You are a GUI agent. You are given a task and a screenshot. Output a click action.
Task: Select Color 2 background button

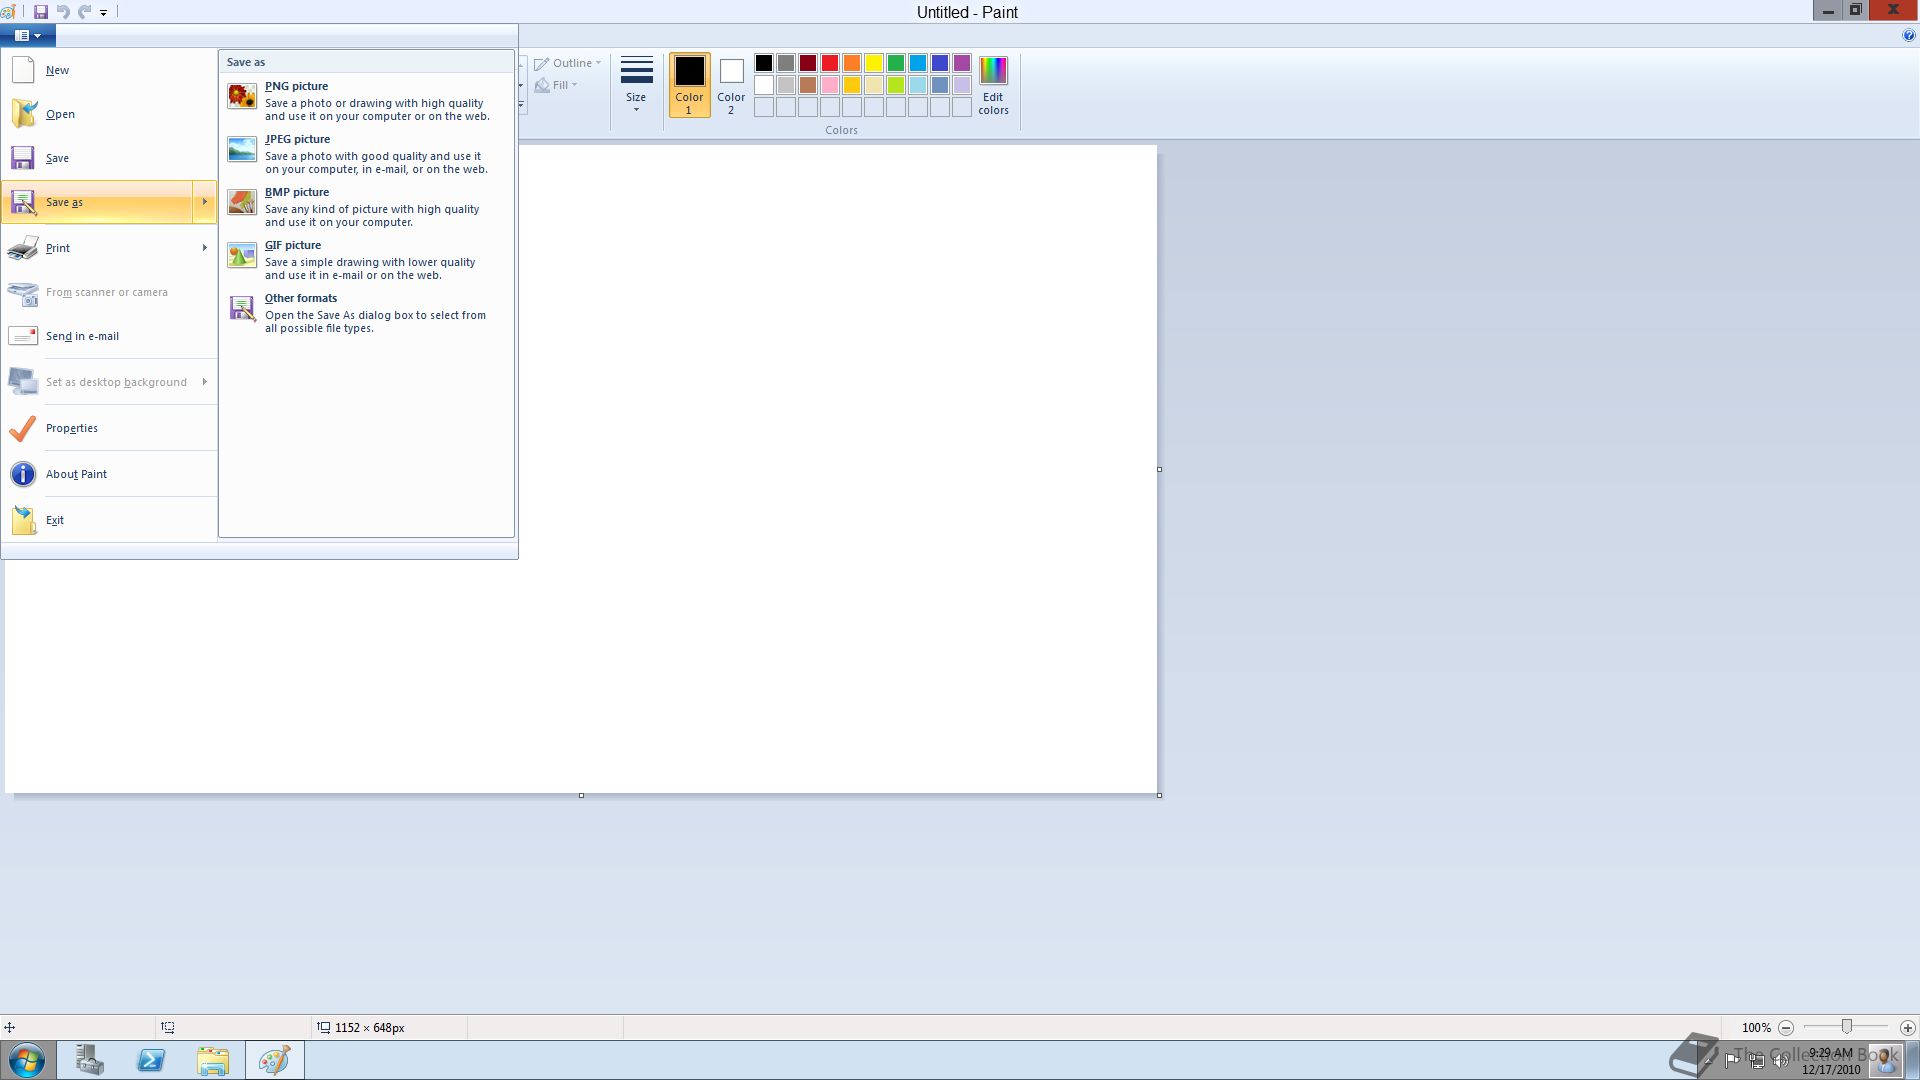coord(731,86)
